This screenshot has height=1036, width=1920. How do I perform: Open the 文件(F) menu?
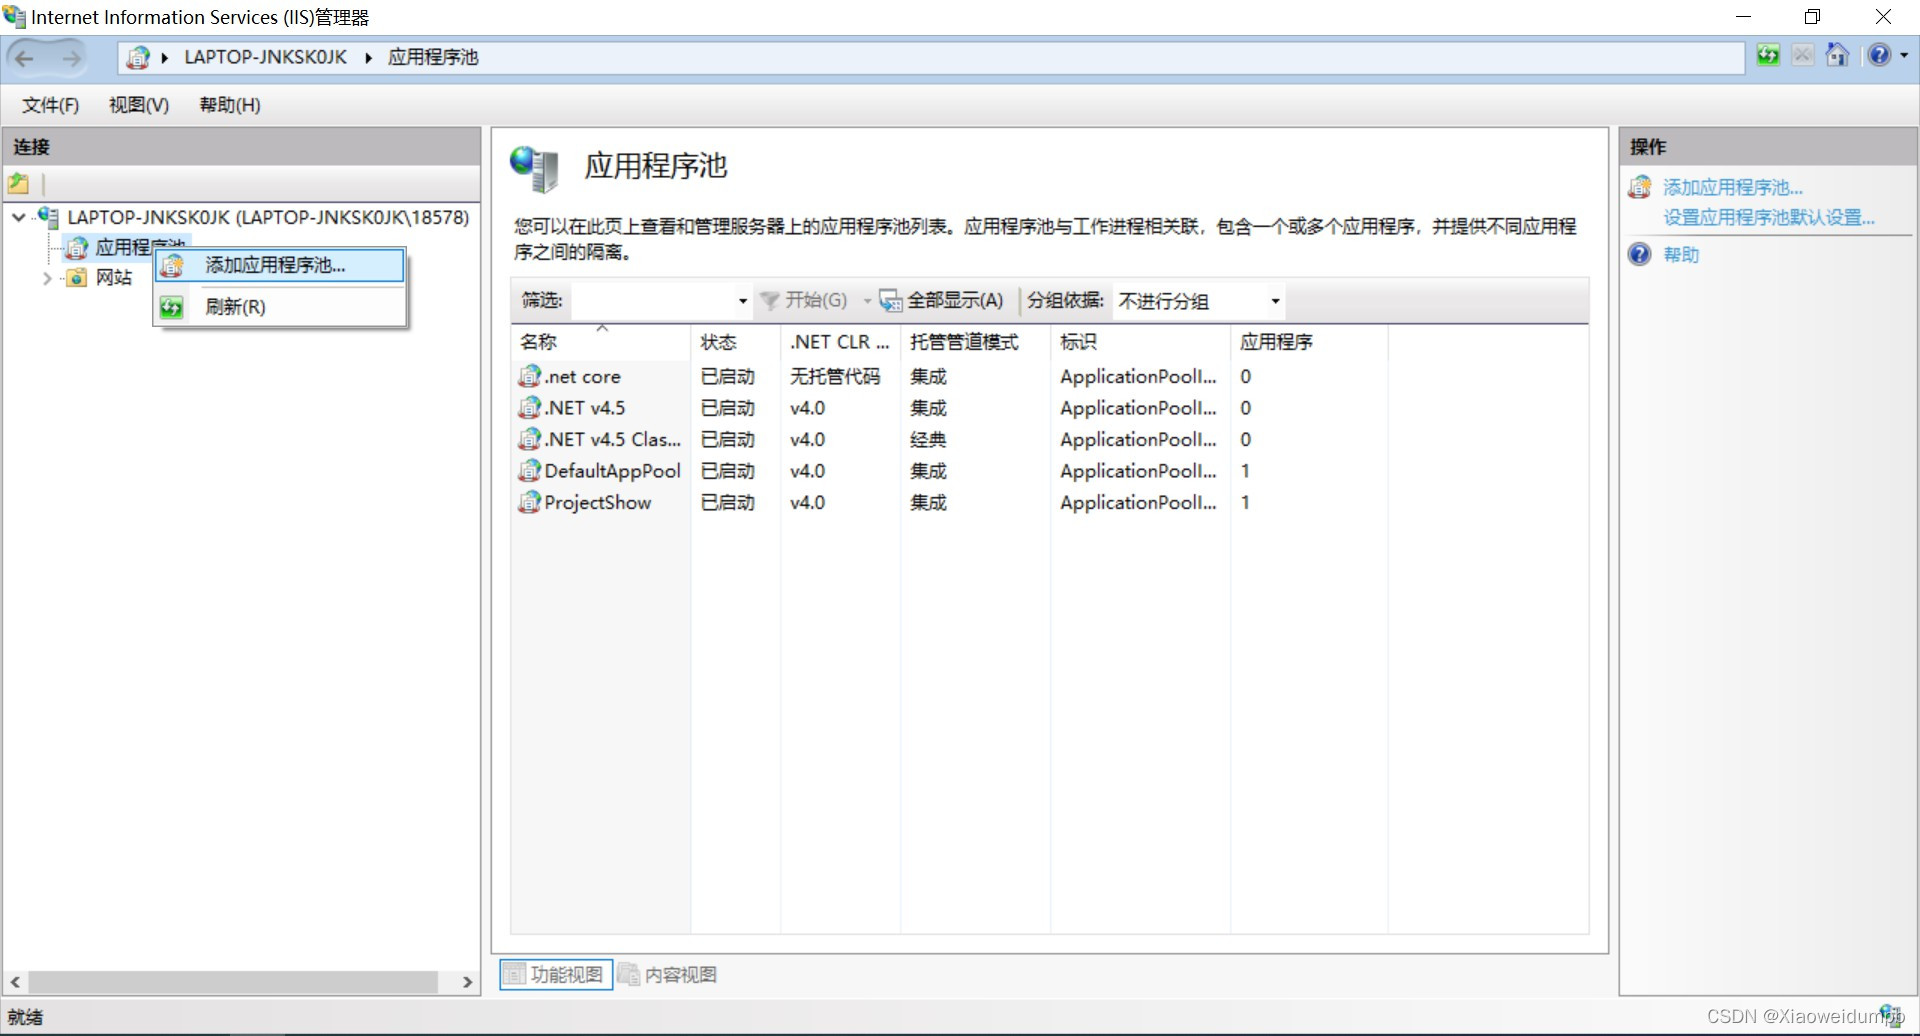click(51, 105)
